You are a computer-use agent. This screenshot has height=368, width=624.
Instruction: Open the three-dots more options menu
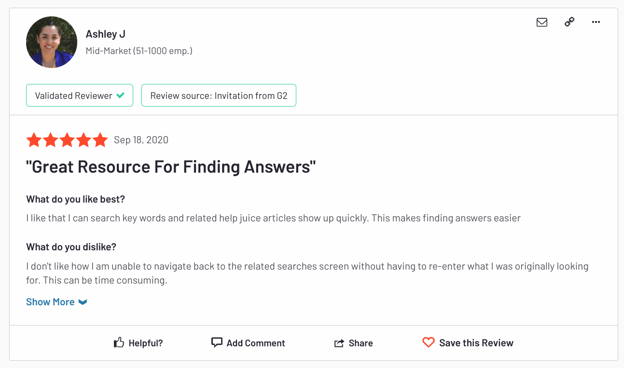point(596,22)
